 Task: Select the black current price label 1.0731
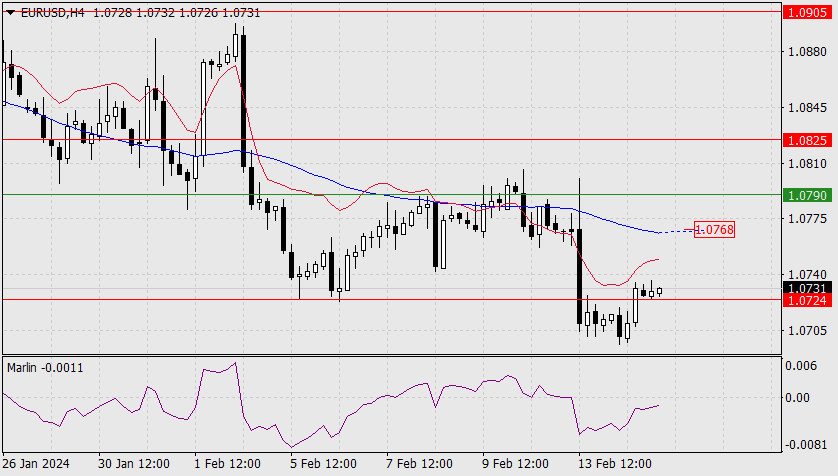point(807,288)
